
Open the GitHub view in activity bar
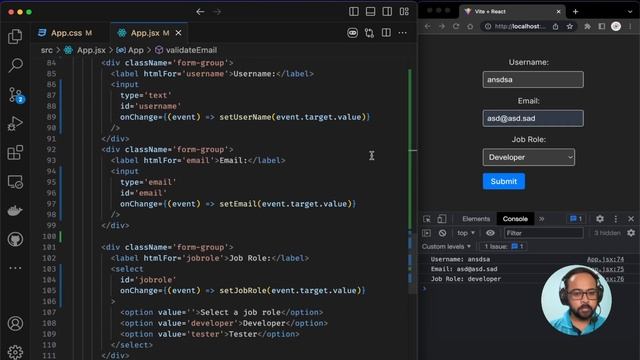15,239
